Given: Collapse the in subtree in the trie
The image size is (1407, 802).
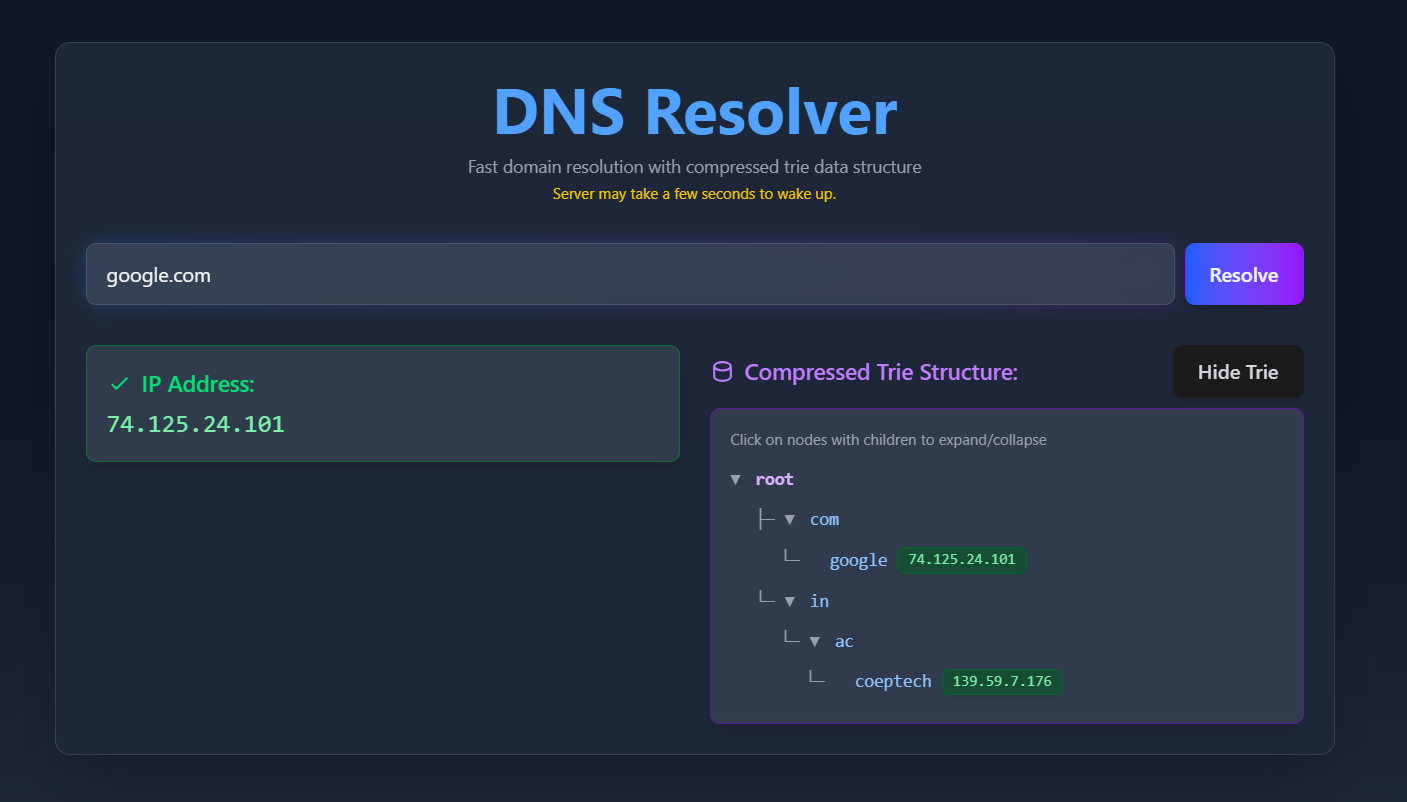Looking at the screenshot, I should click(x=819, y=600).
